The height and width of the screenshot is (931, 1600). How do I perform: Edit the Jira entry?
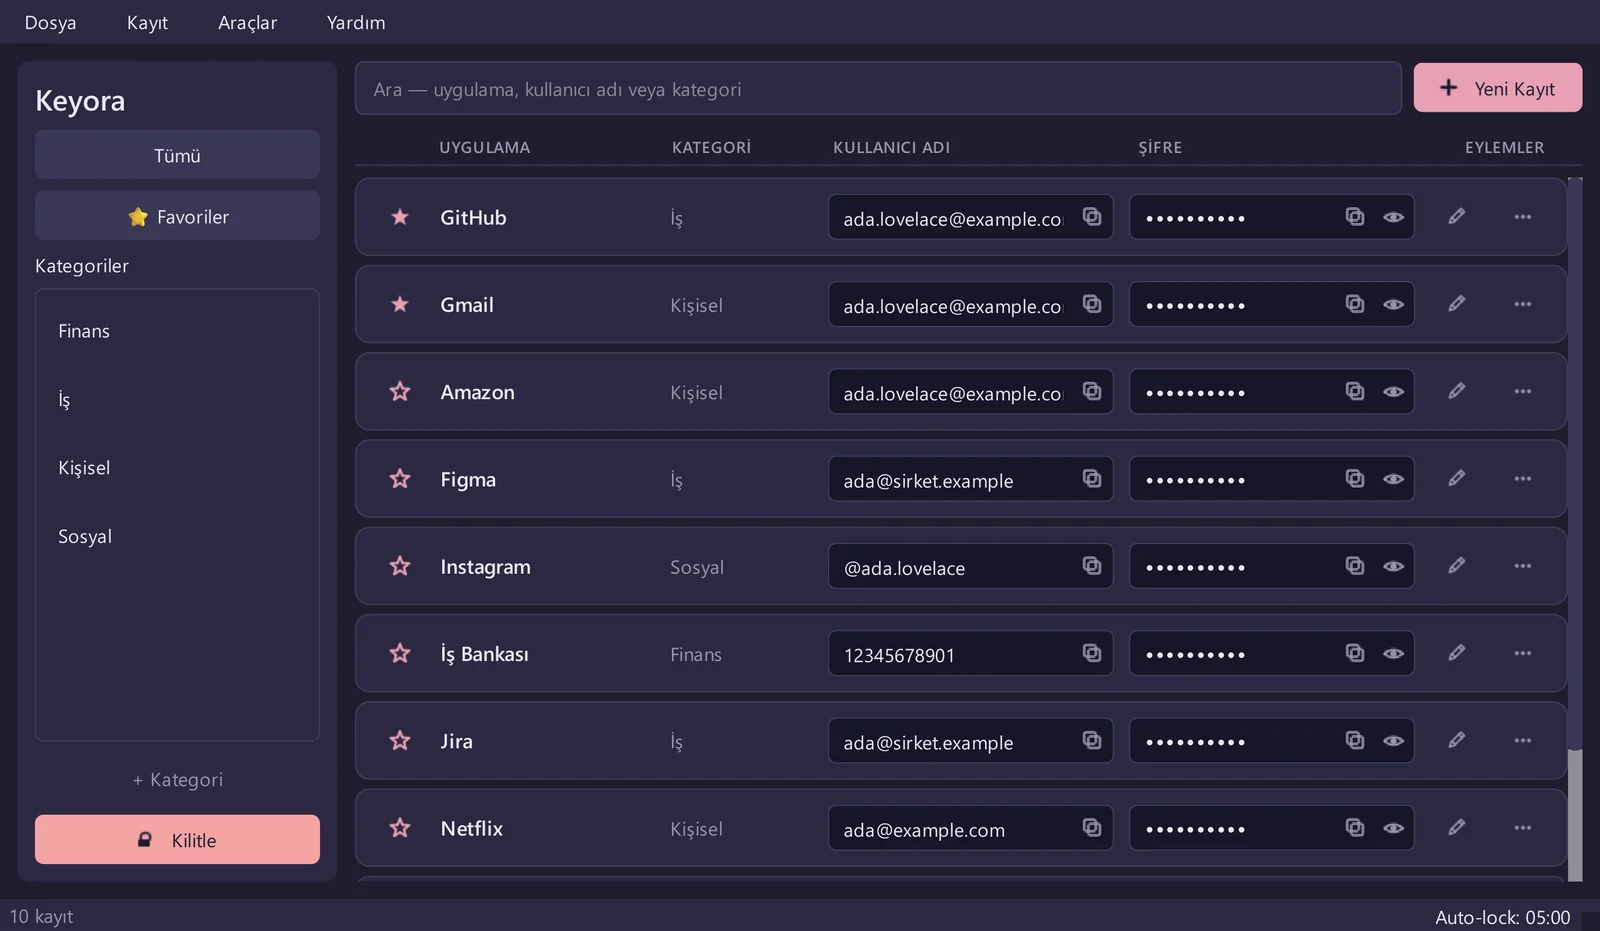point(1457,740)
